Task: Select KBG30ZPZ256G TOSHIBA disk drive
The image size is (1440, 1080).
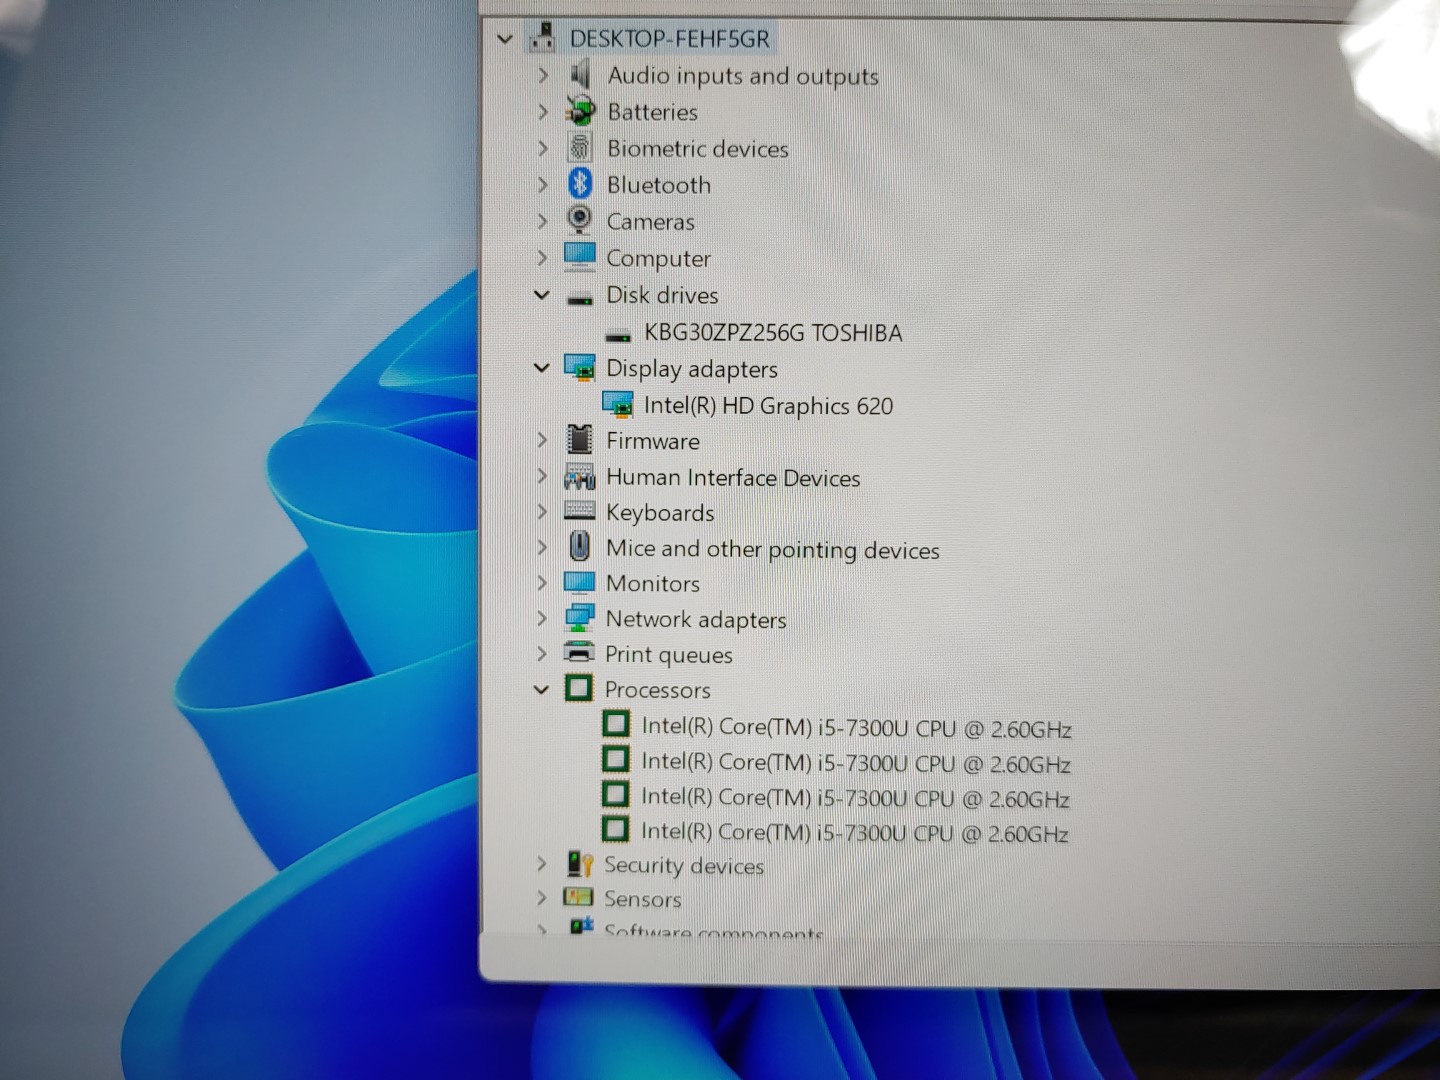Action: (773, 333)
